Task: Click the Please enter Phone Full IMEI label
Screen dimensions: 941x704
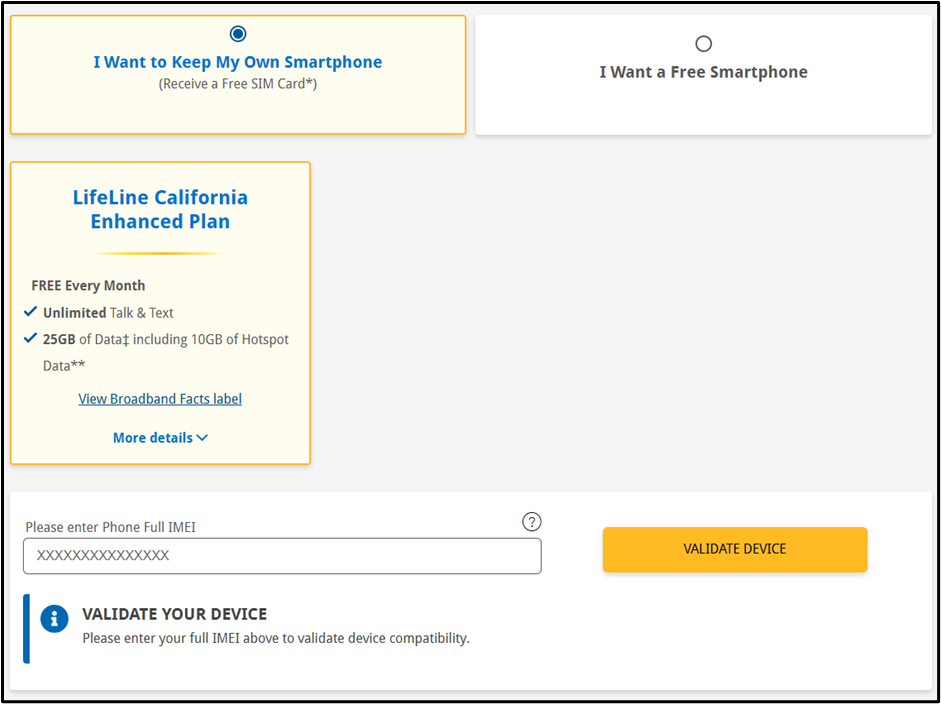Action: click(x=110, y=528)
